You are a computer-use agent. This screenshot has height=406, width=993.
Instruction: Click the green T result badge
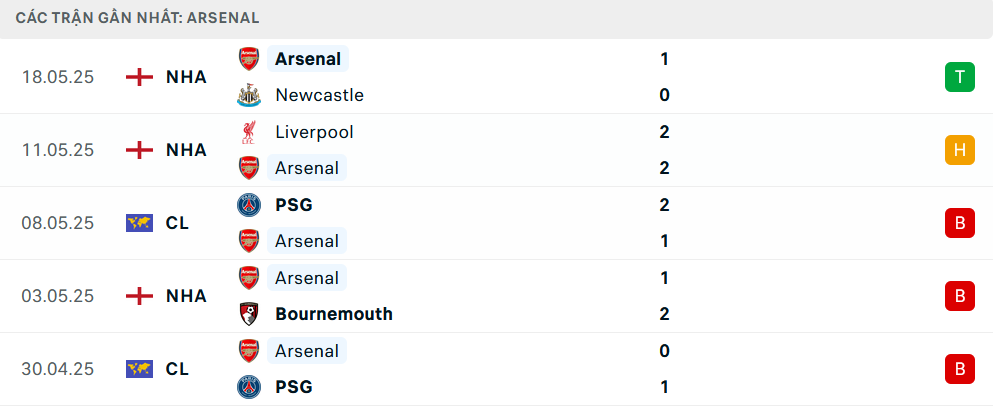(x=959, y=77)
